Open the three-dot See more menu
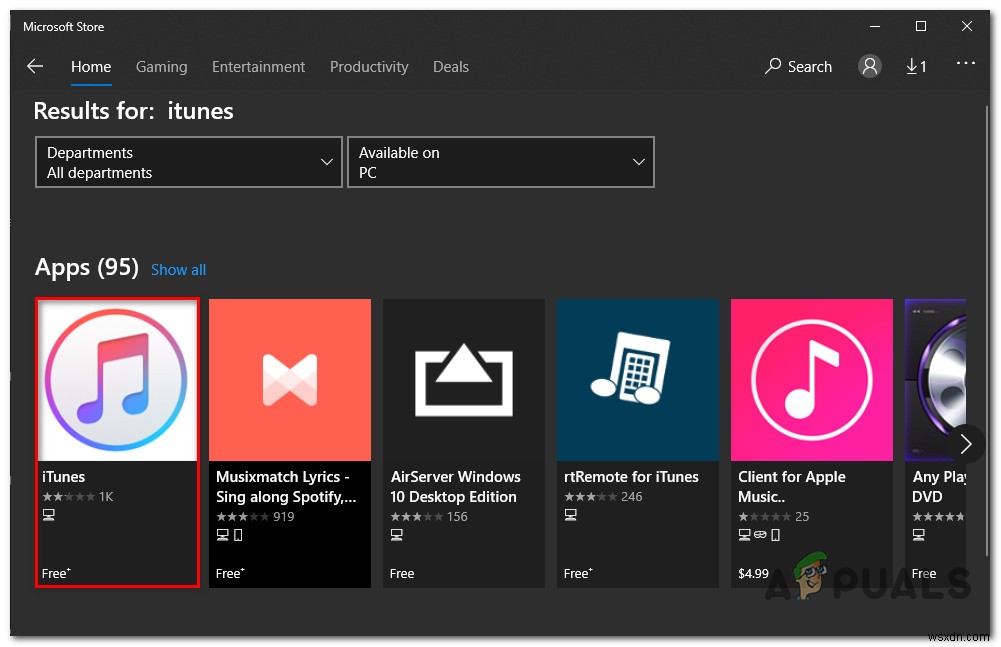Screen dimensions: 1001x647 point(965,64)
